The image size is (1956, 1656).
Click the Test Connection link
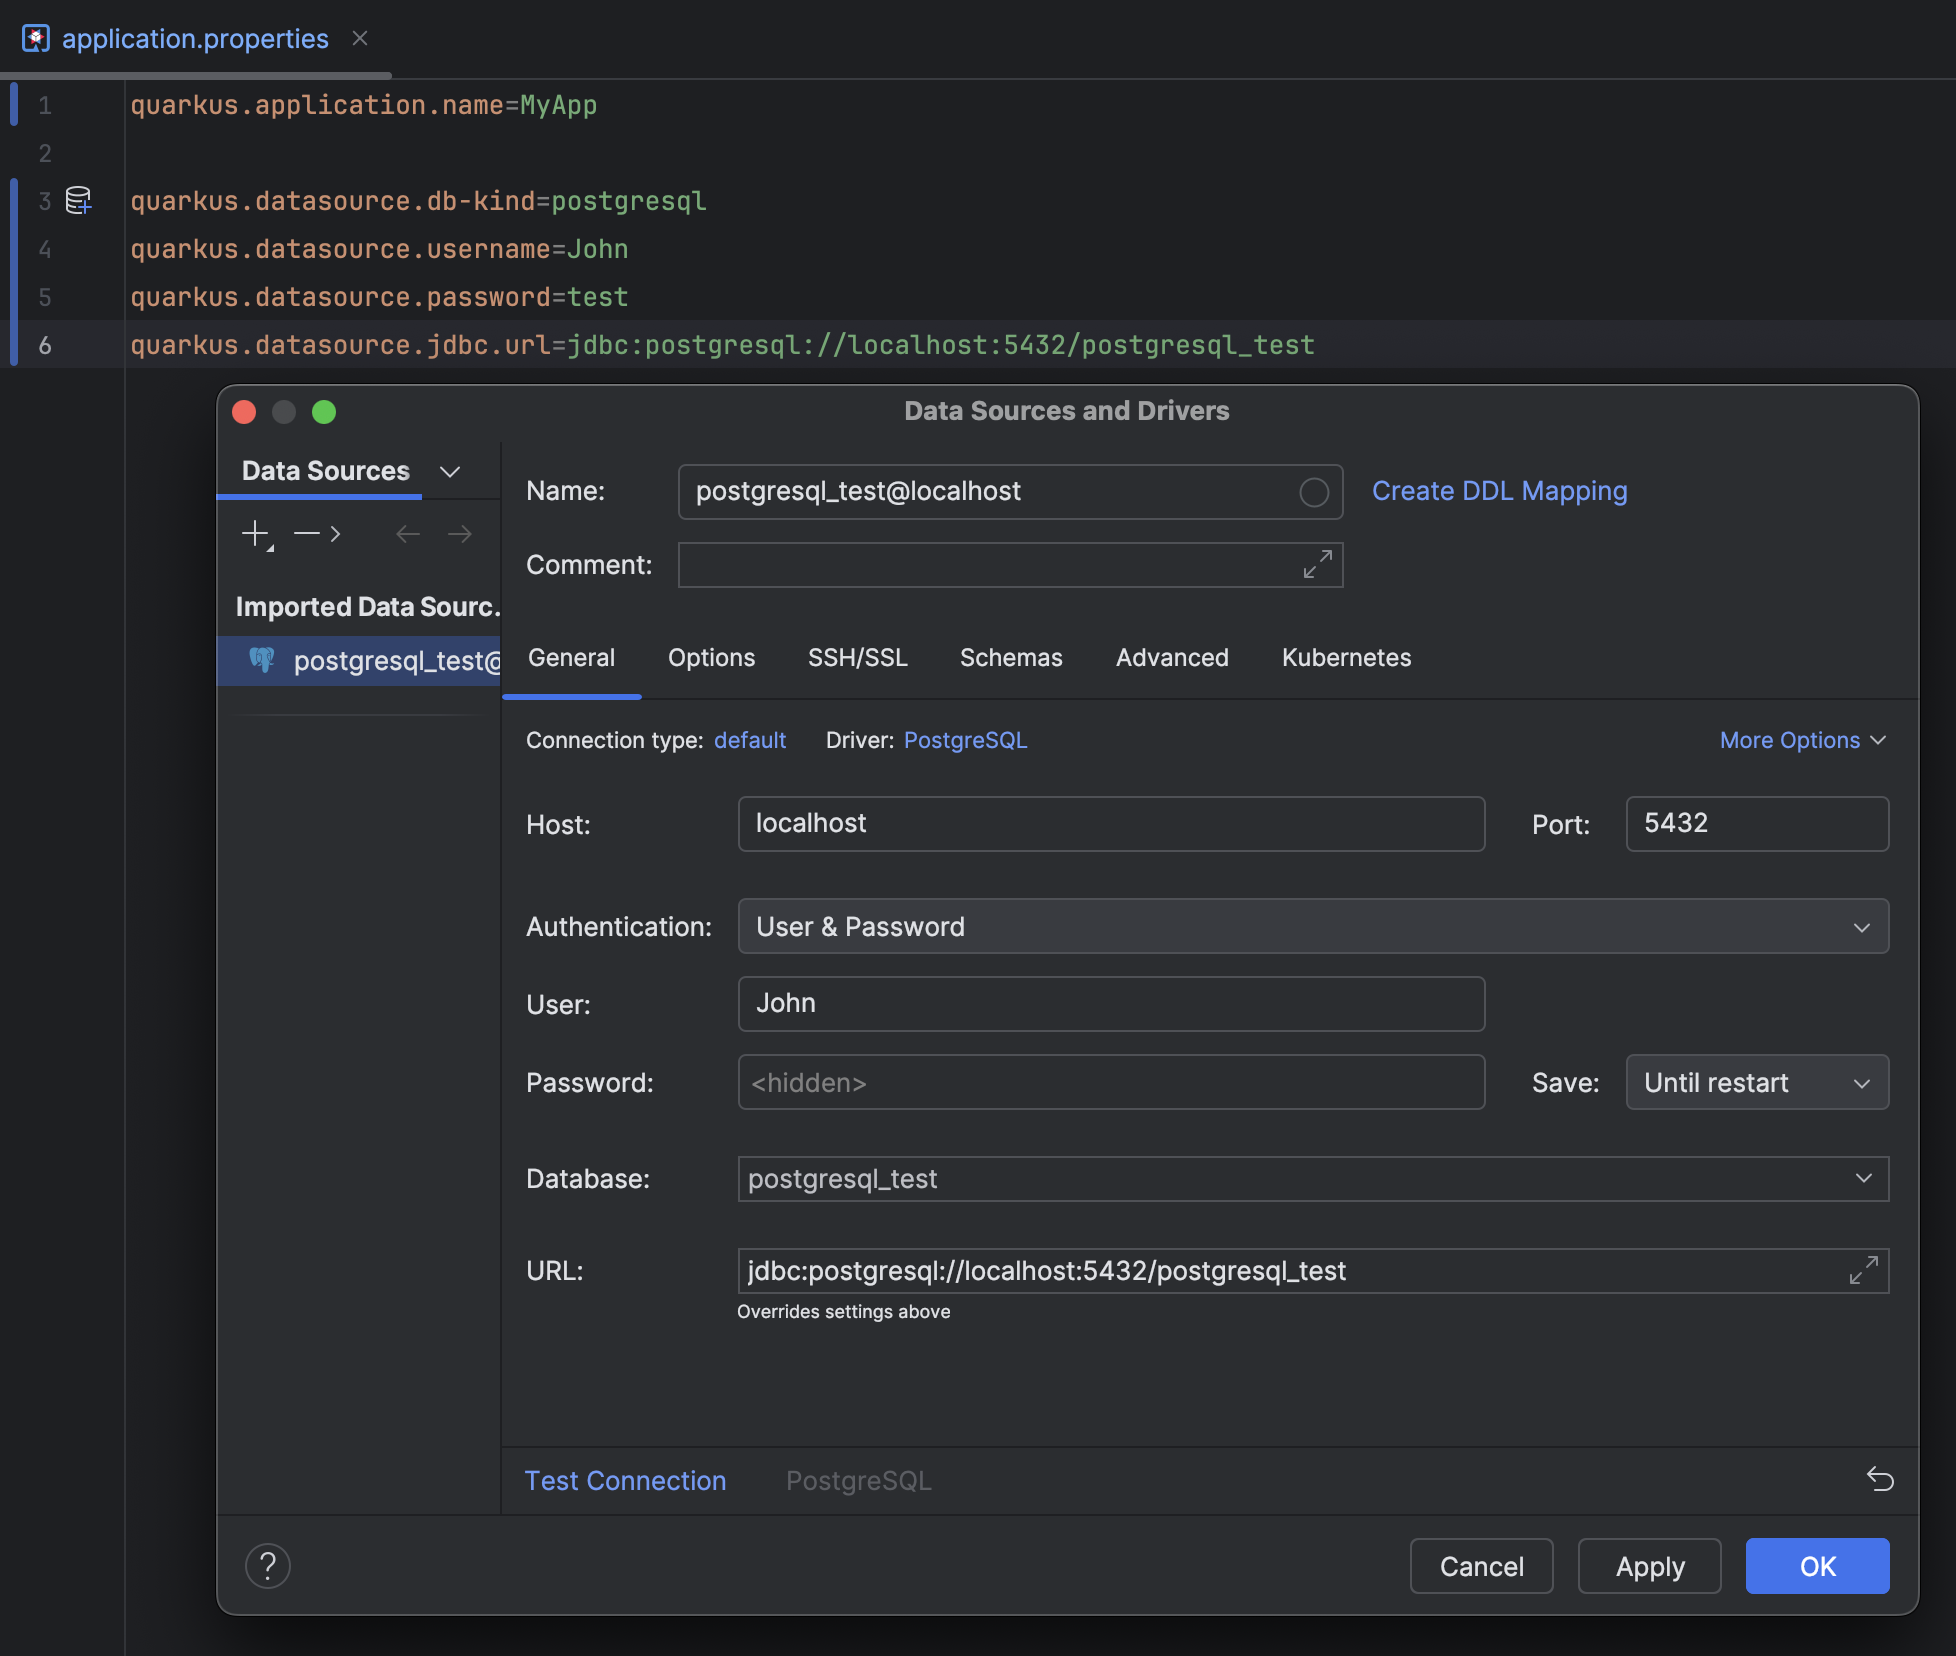coord(625,1480)
